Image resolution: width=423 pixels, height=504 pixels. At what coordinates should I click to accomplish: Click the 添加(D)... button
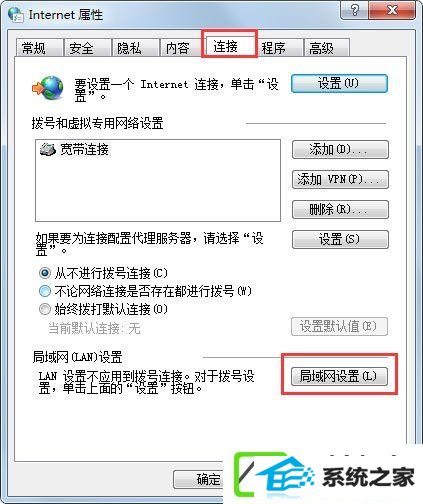[x=340, y=150]
